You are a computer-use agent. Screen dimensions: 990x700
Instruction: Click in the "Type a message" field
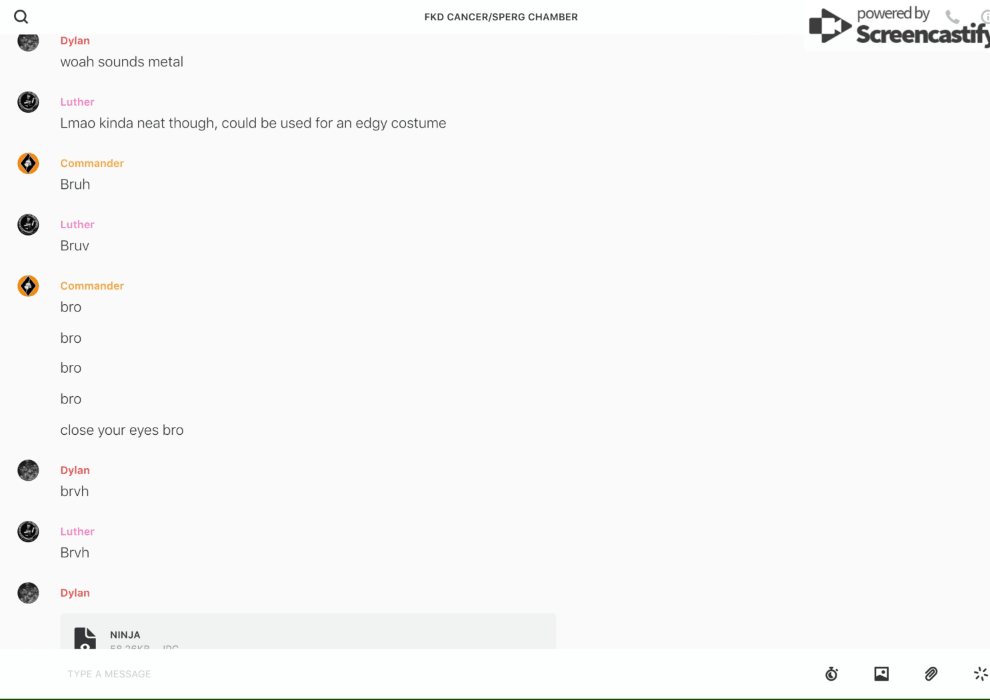[436, 673]
